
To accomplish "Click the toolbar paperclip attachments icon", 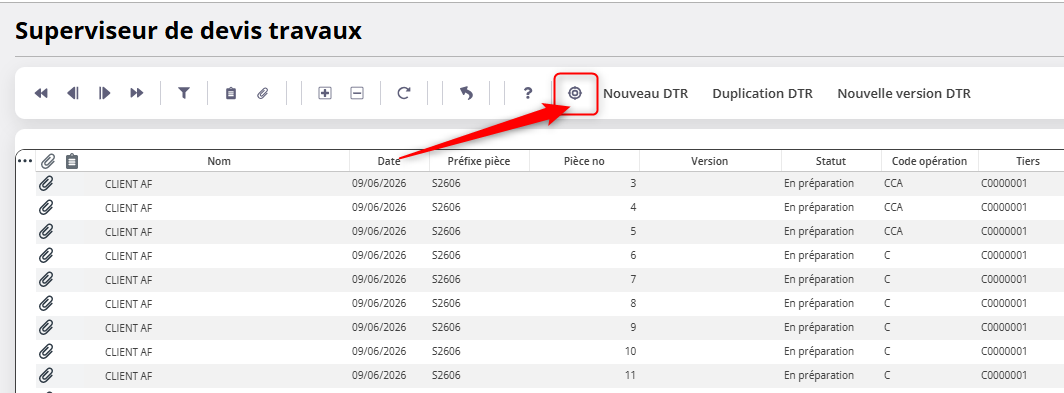I will pyautogui.click(x=263, y=94).
